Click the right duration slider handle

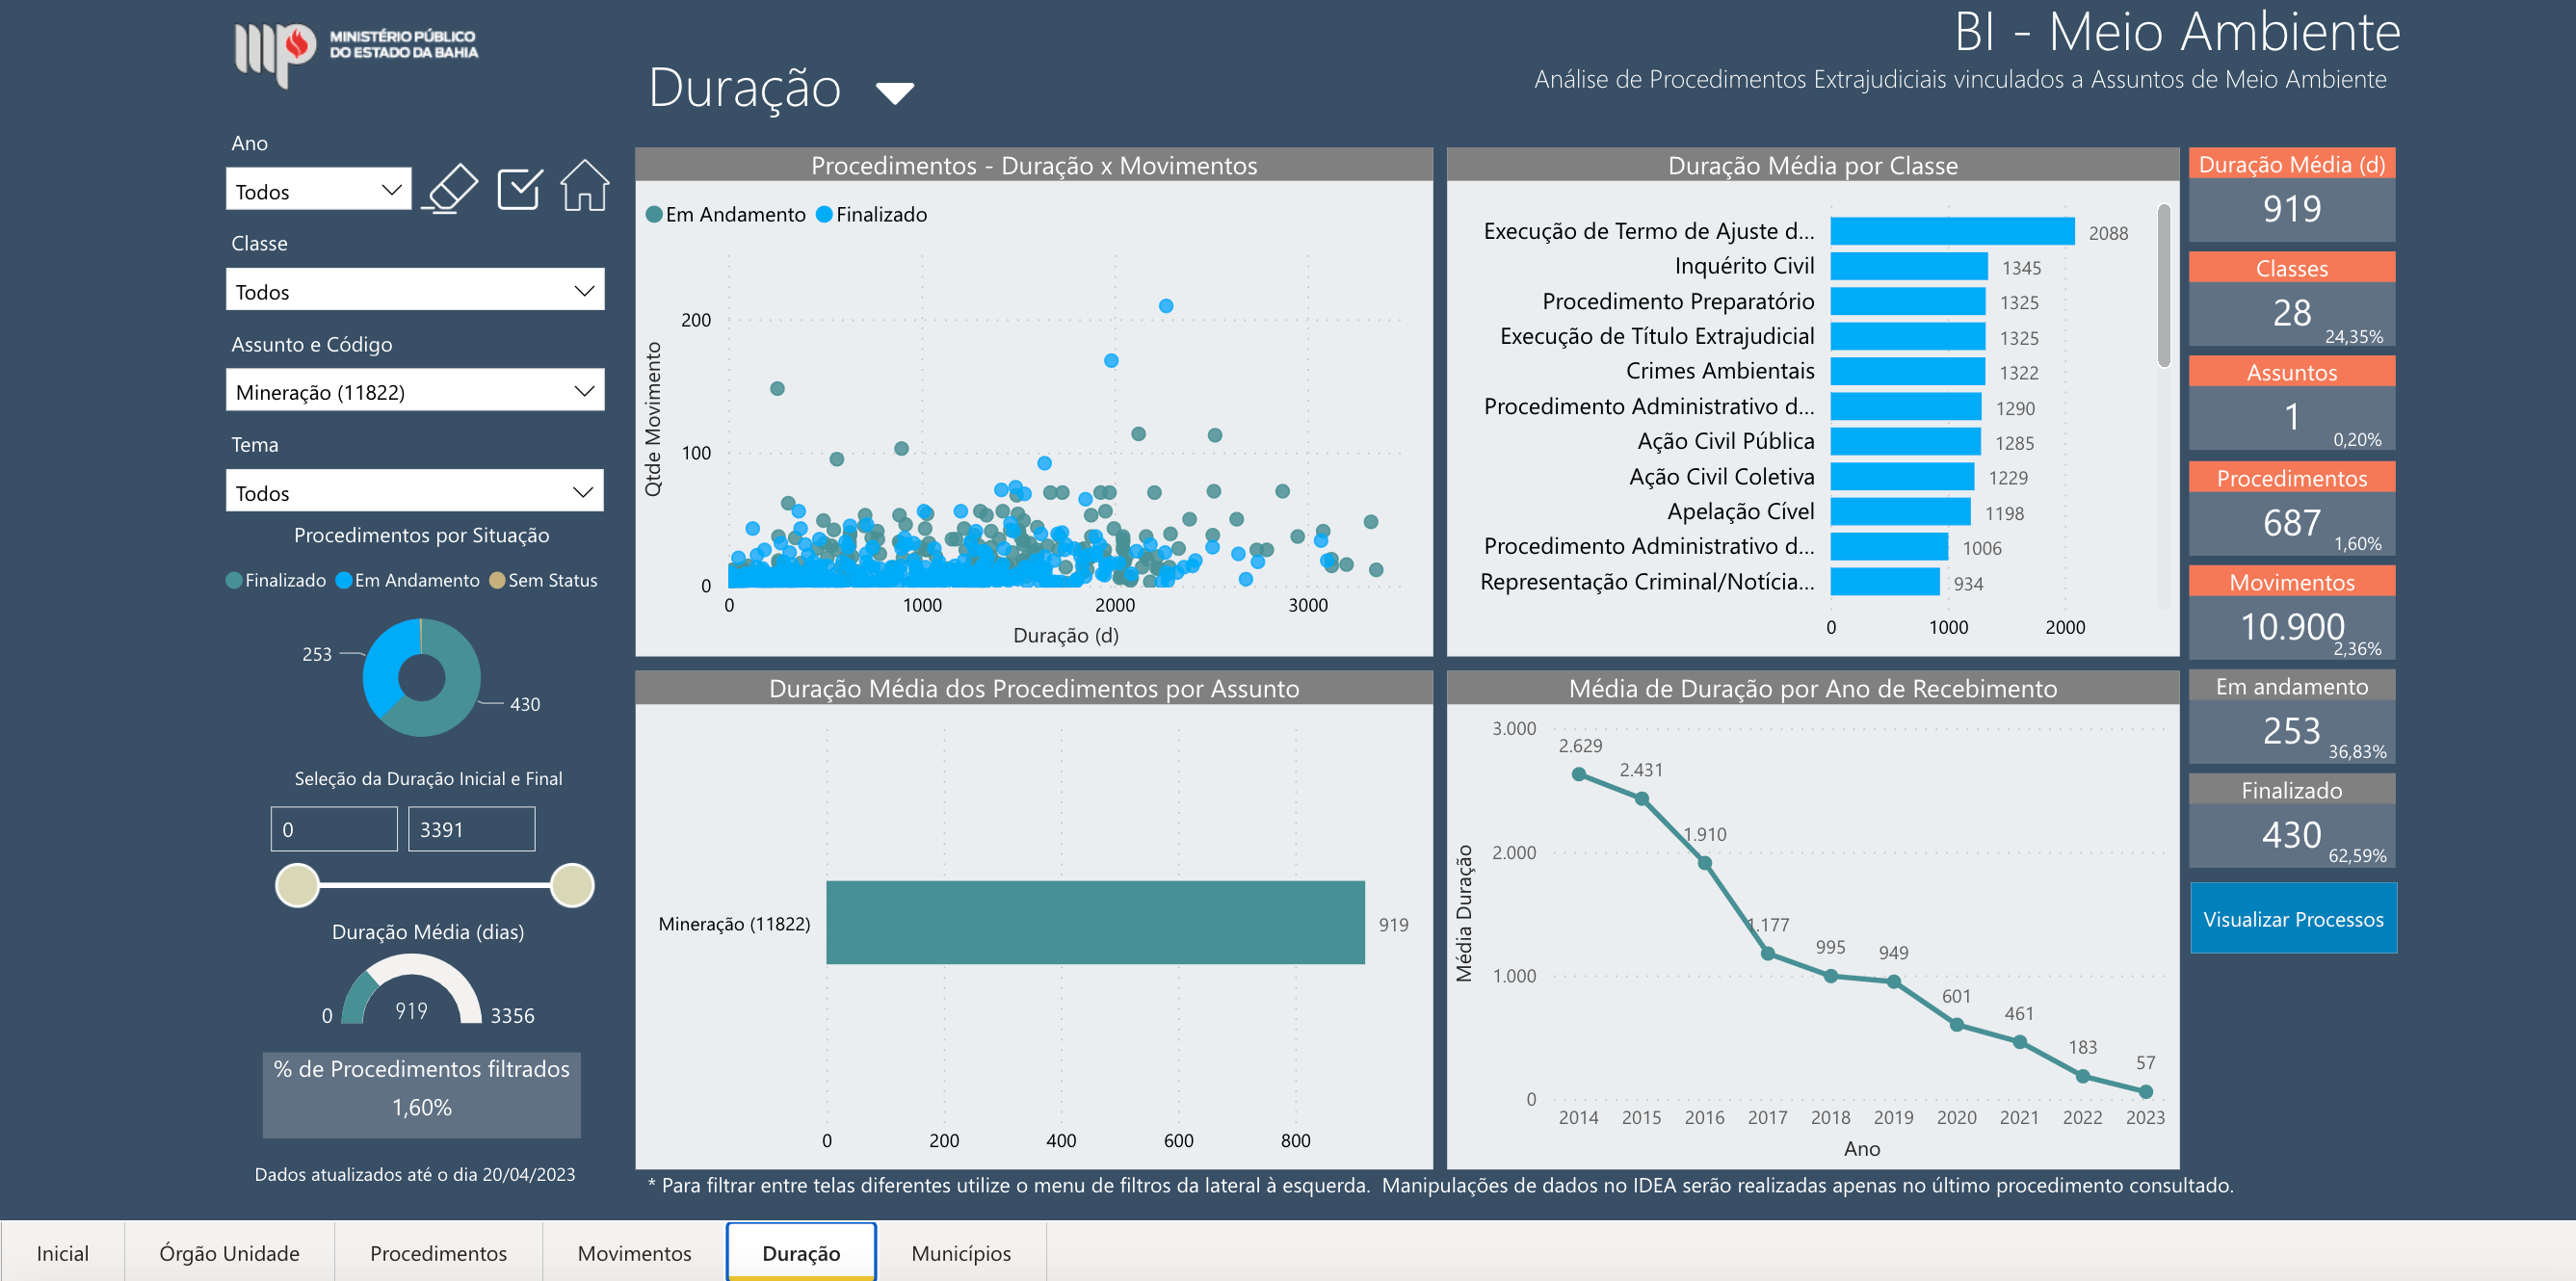(572, 885)
